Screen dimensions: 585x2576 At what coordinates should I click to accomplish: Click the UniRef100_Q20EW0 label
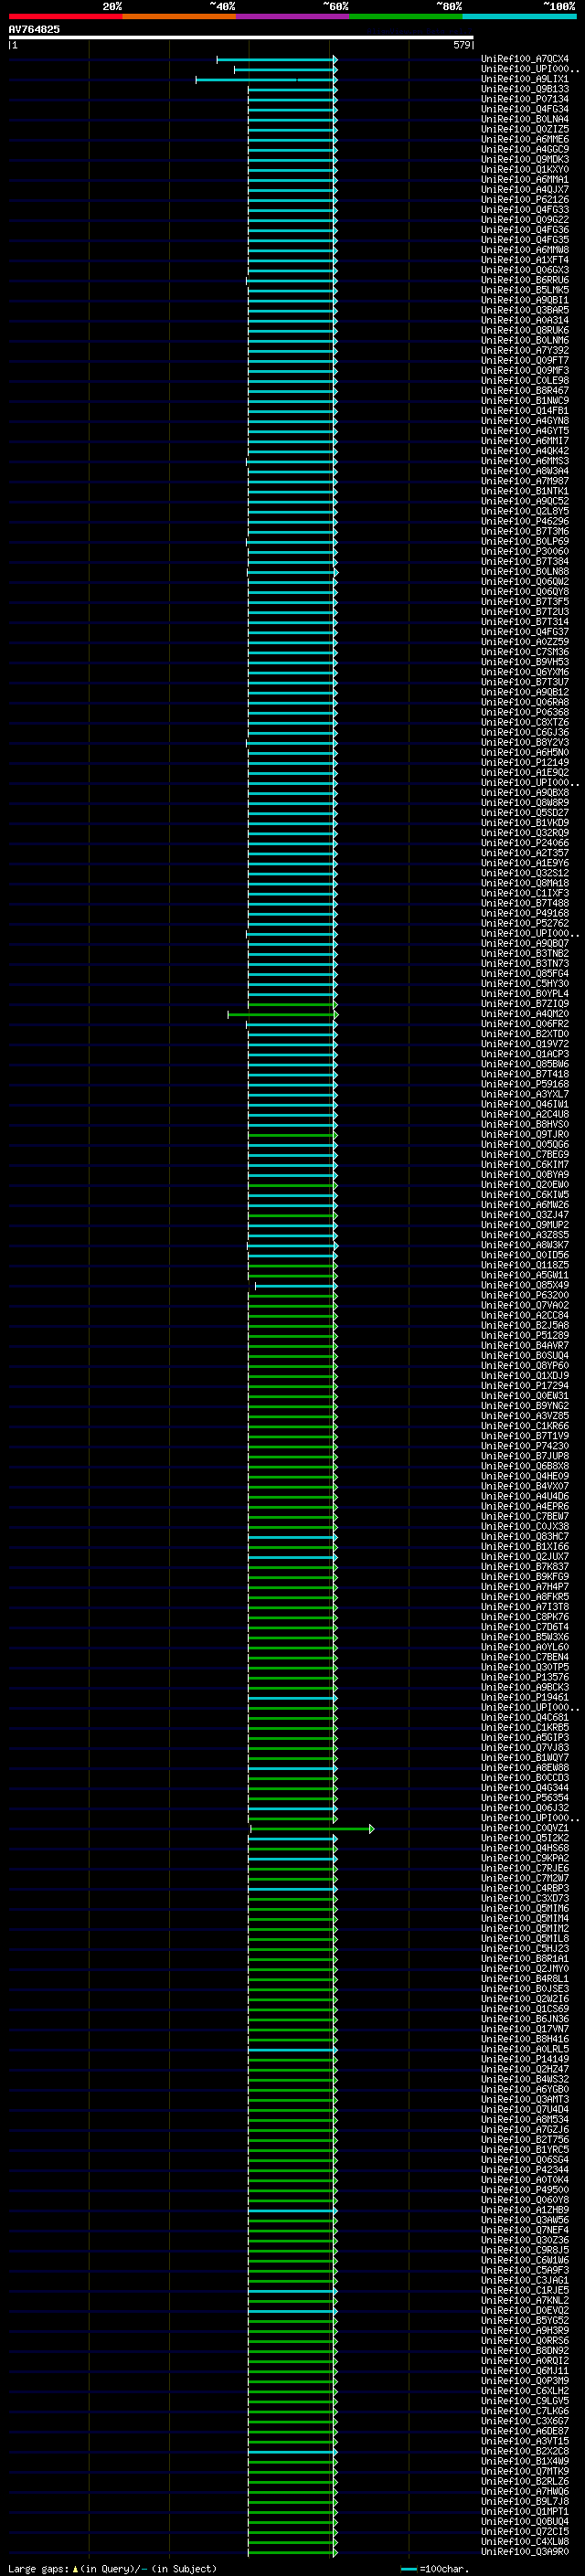tap(524, 1185)
